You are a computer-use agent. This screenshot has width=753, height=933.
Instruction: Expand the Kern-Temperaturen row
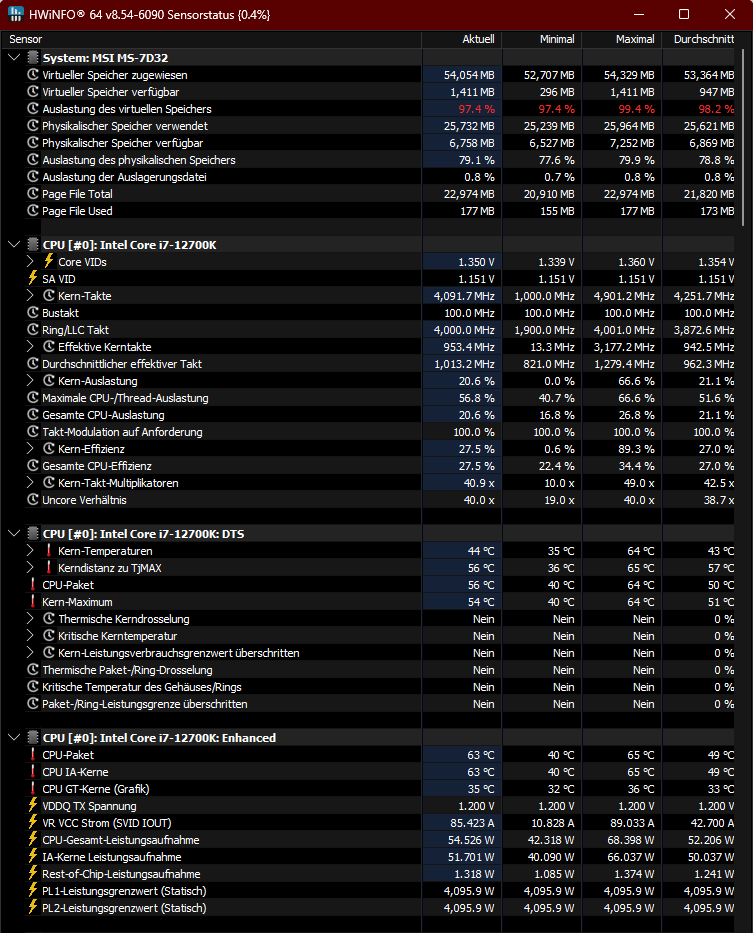[30, 551]
